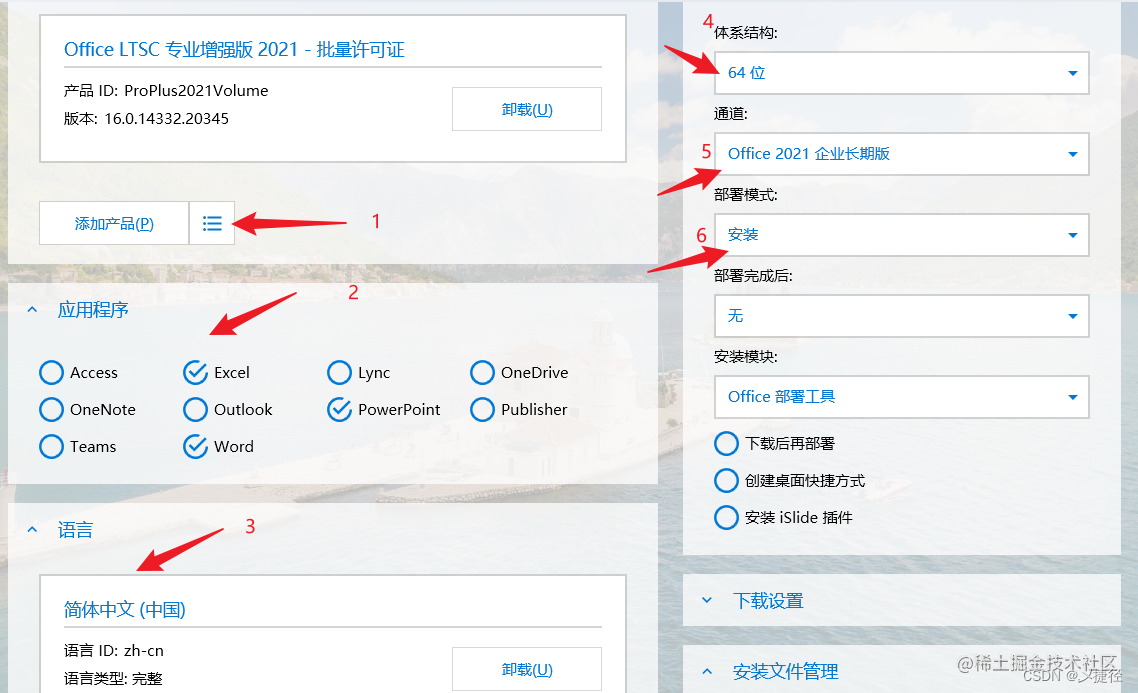Viewport: 1138px width, 693px height.
Task: Select the text 语言类型: 完整
Action: pos(113,678)
